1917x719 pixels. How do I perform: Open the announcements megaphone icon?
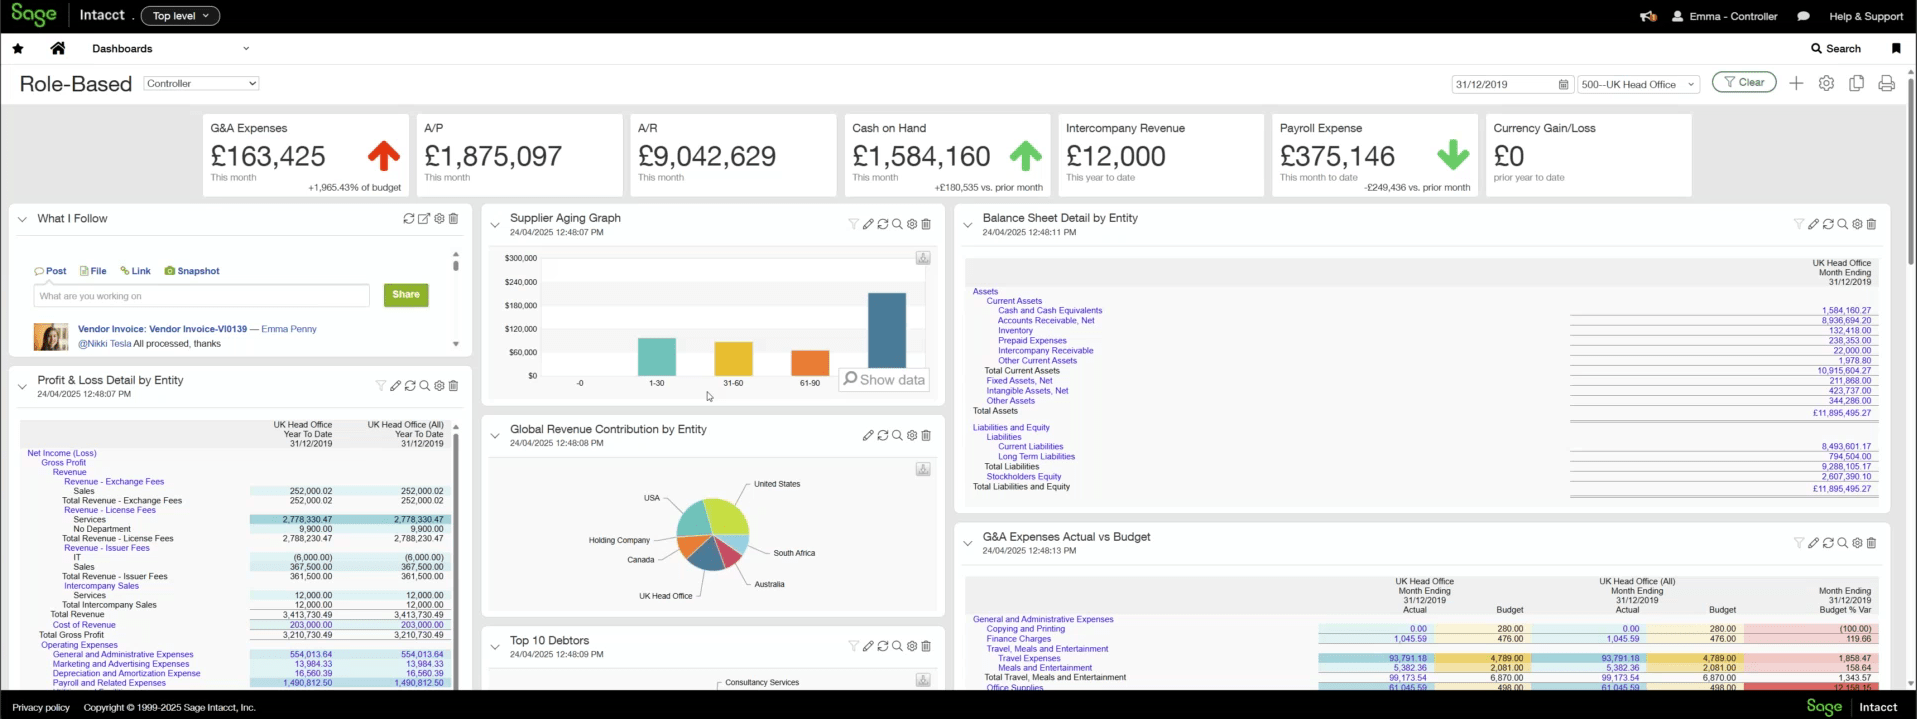[1648, 16]
